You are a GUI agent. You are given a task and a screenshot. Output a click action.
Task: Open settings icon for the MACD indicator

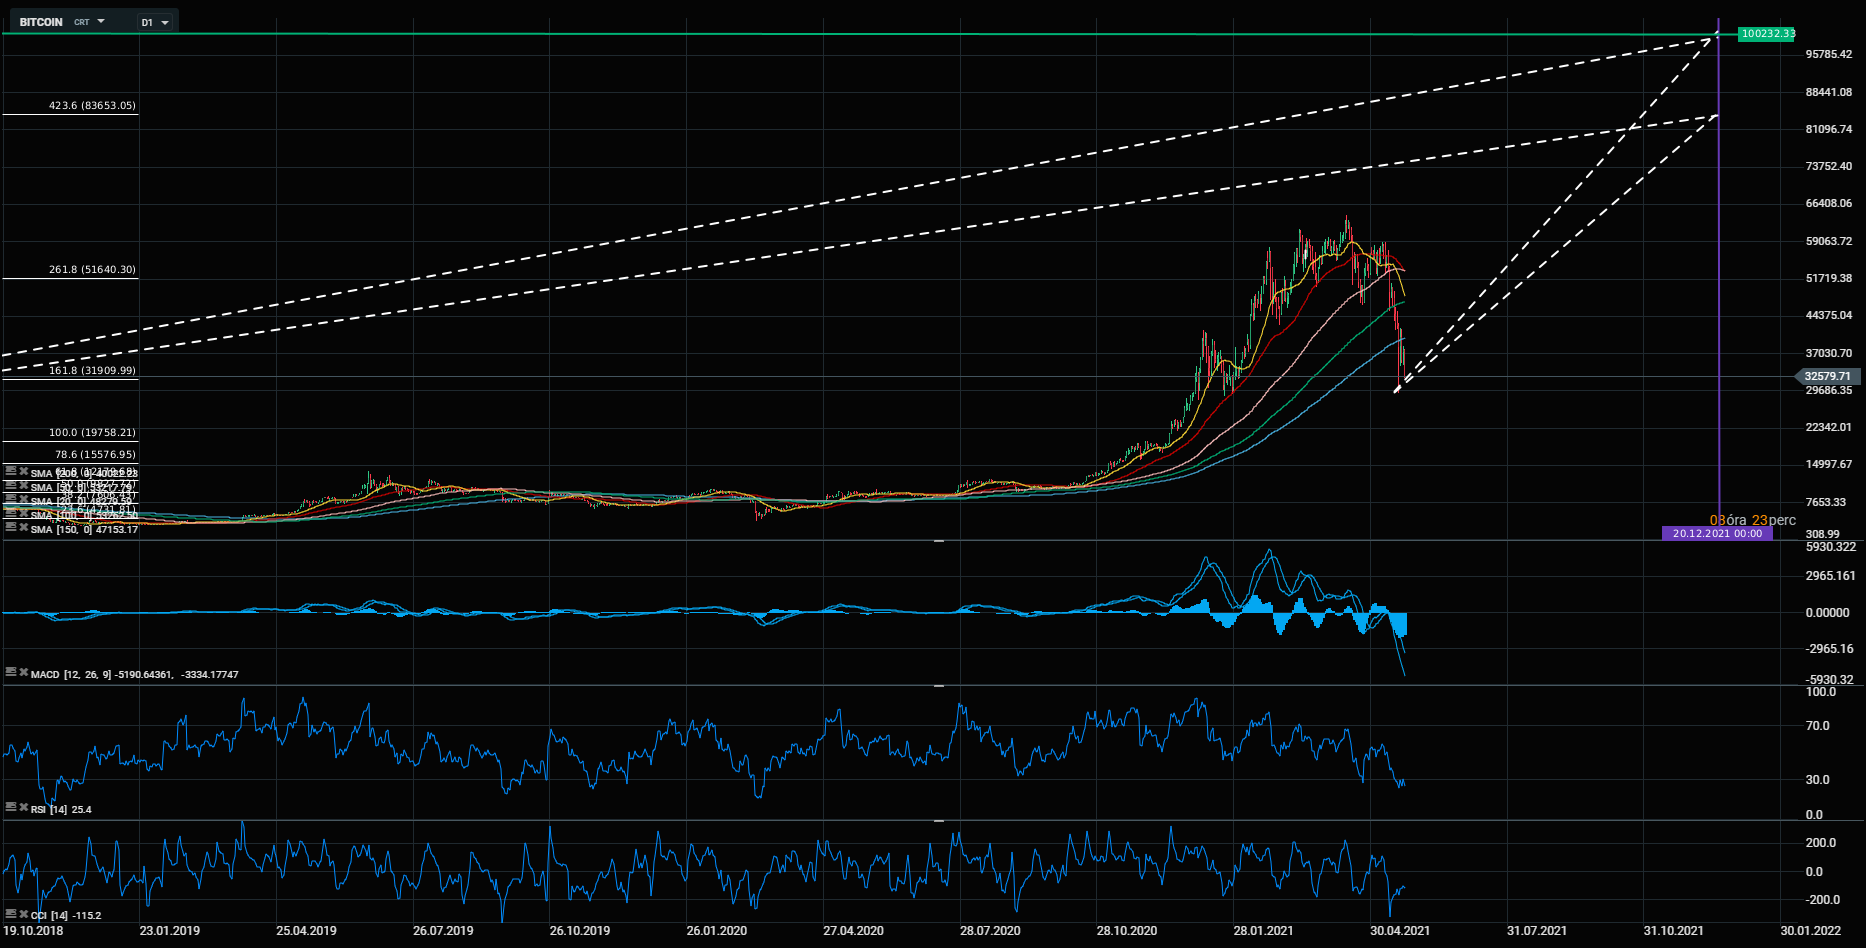tap(11, 673)
